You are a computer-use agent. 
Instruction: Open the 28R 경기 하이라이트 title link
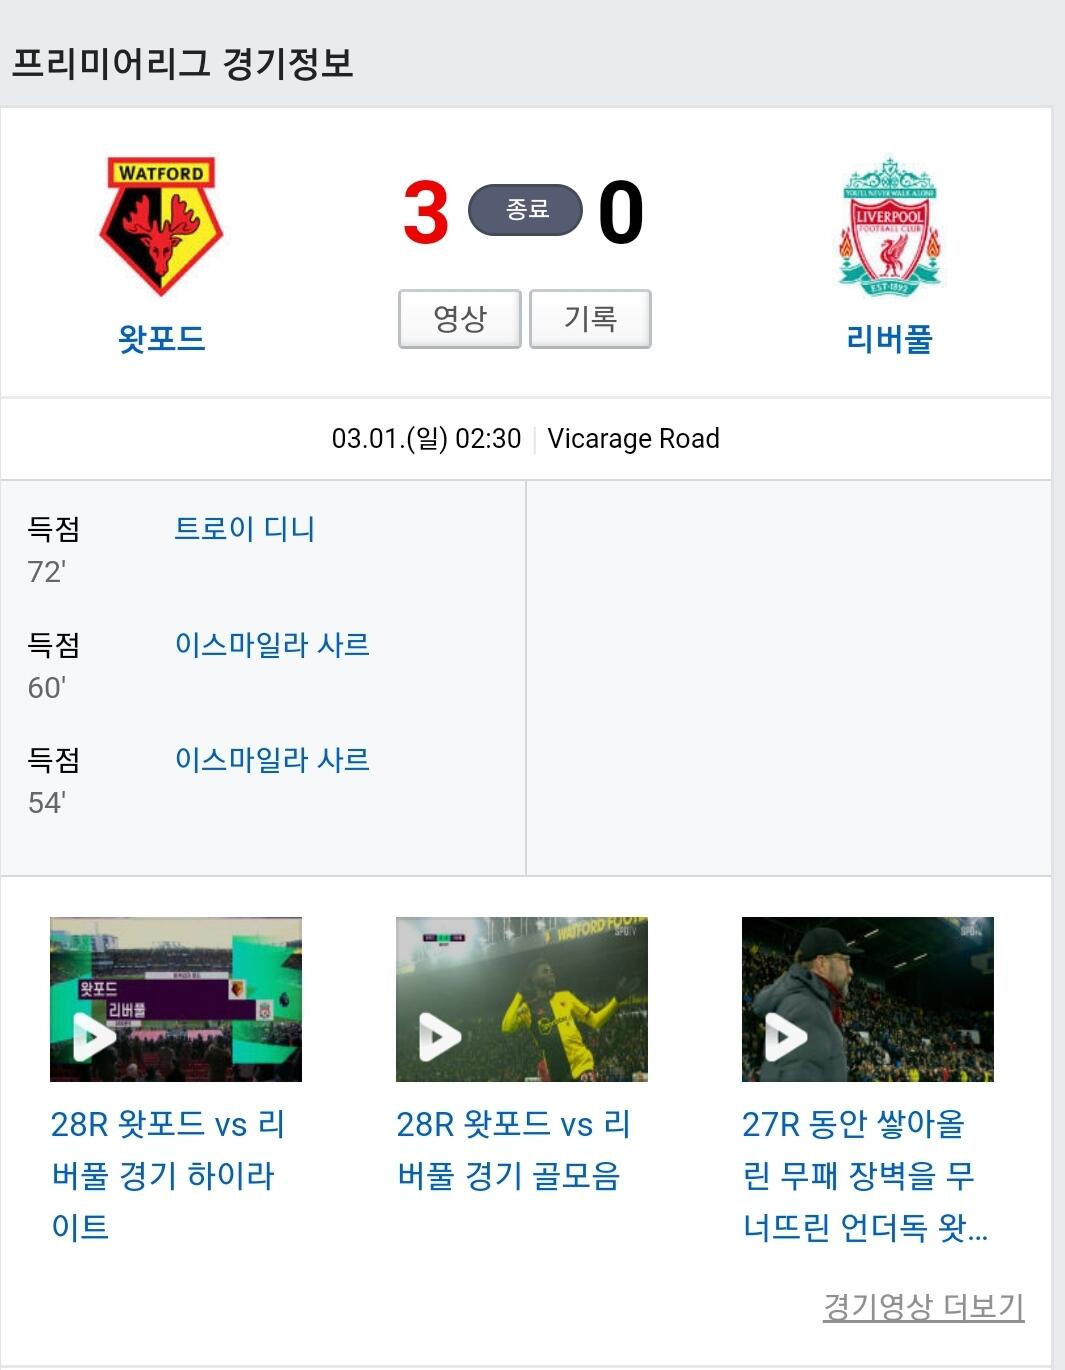tap(168, 1175)
